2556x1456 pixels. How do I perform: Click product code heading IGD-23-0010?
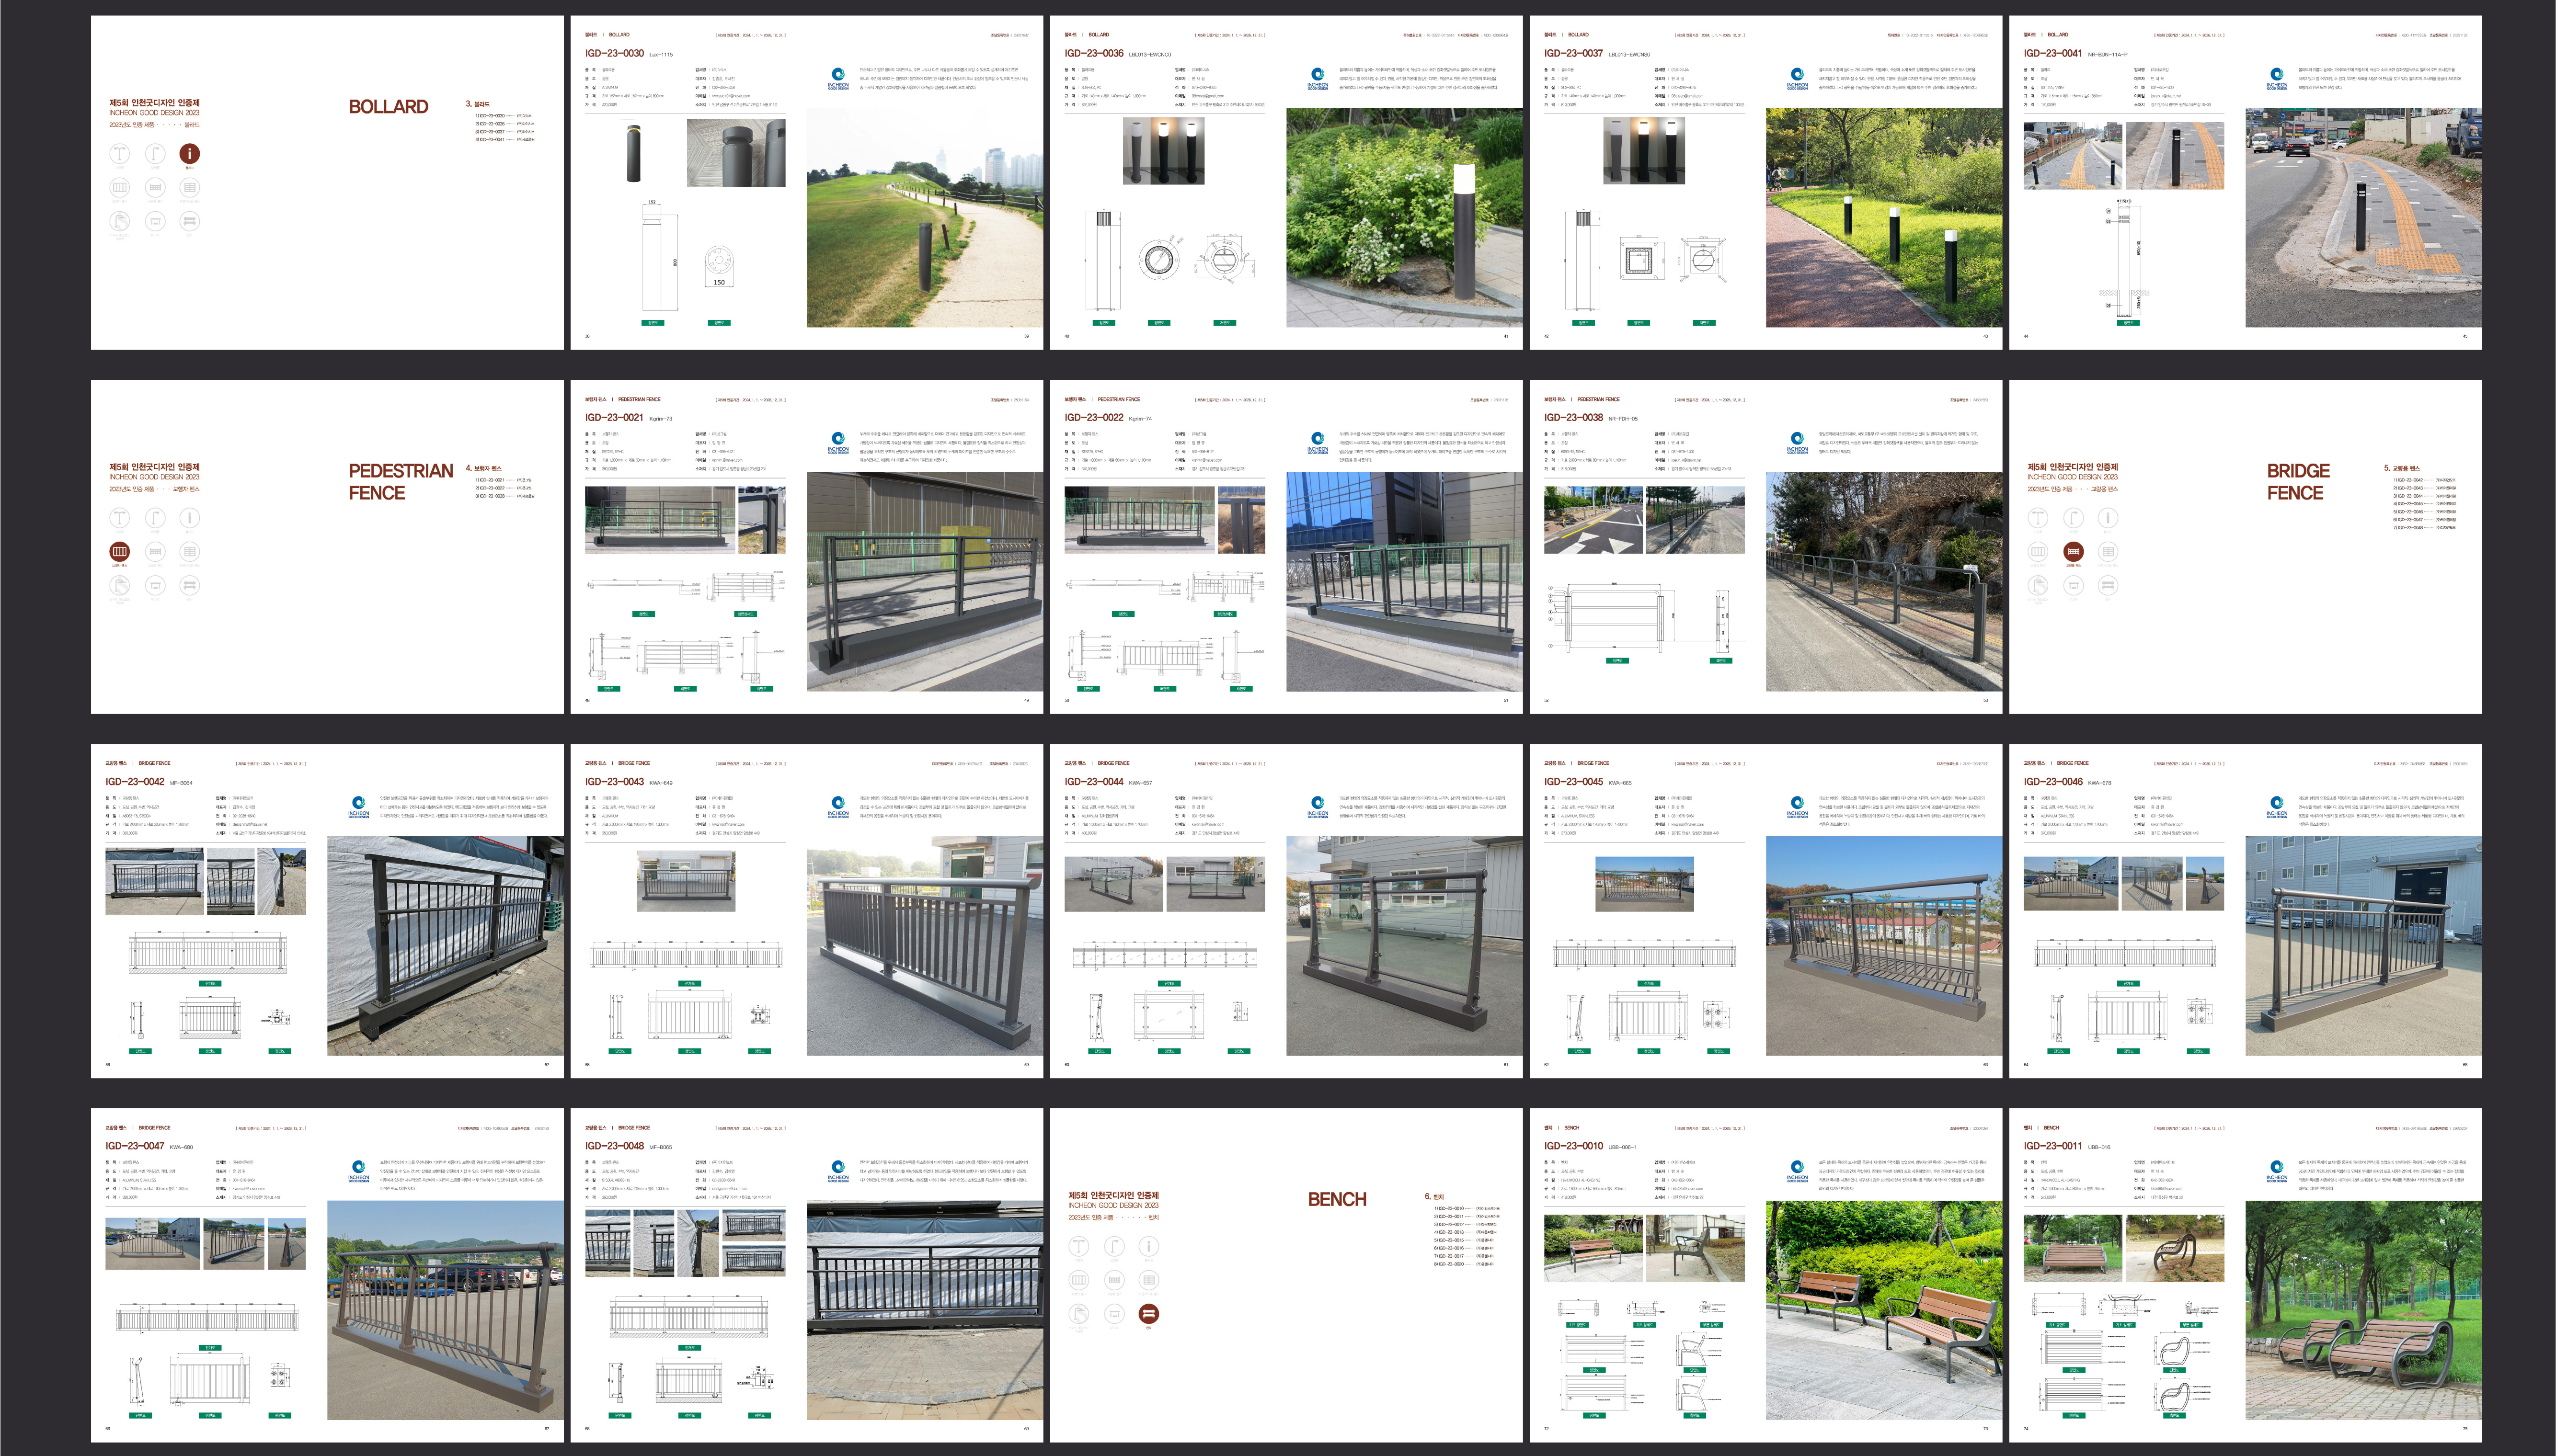[1573, 1145]
